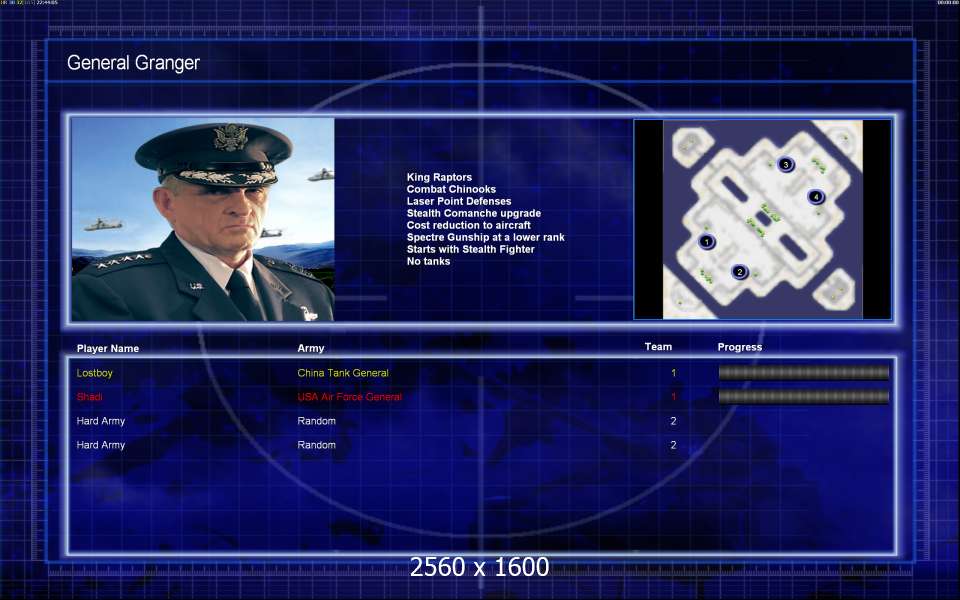Select player name Shadi
Image resolution: width=960 pixels, height=600 pixels.
click(89, 397)
